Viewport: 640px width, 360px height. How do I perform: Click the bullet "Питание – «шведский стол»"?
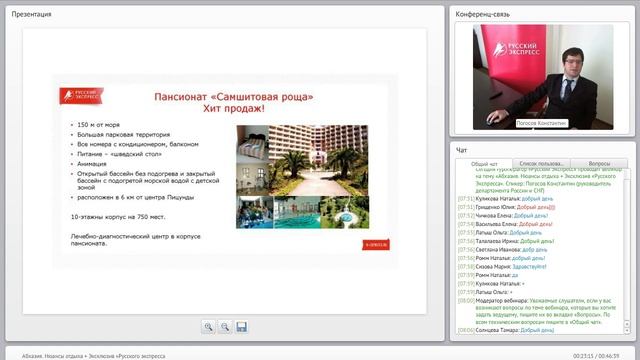click(x=120, y=154)
